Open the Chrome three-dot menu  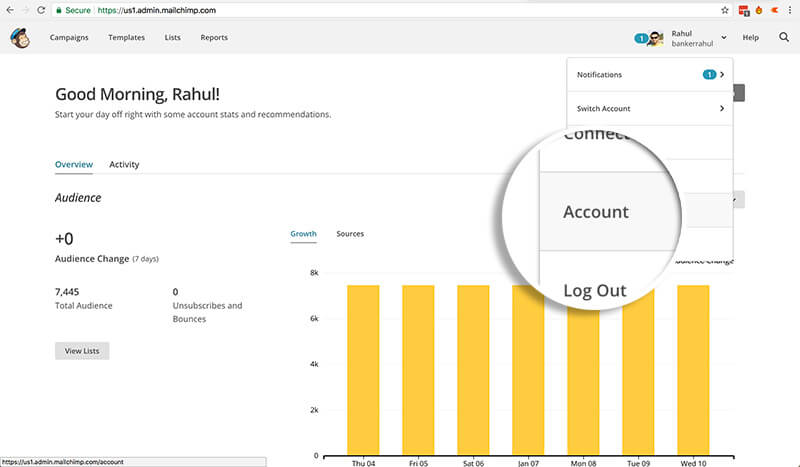790,10
